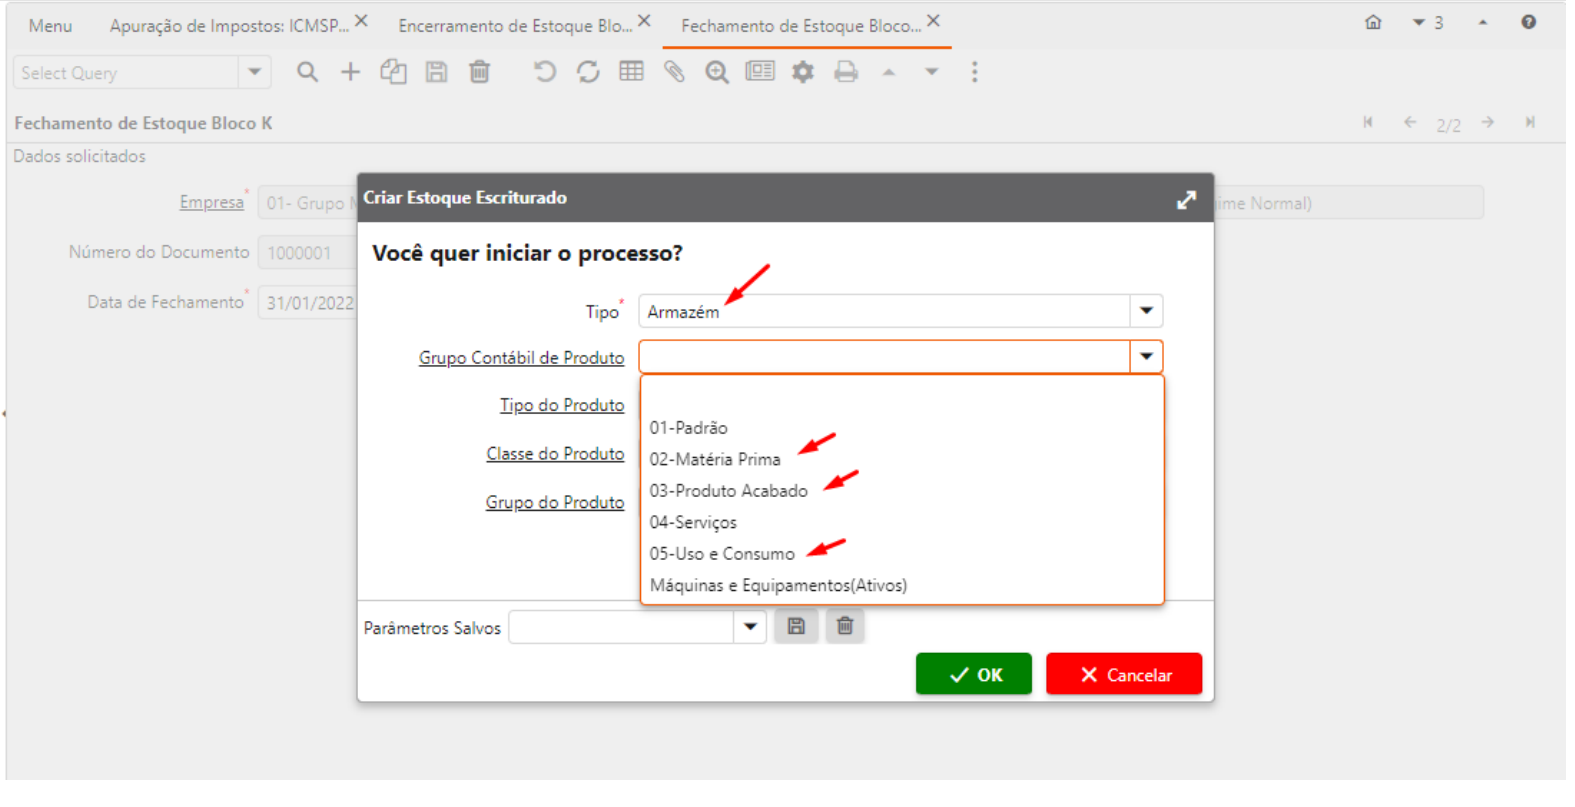Pick 05-Uso e Consumo option
Screen dimensions: 1575x807
[x=902, y=554]
